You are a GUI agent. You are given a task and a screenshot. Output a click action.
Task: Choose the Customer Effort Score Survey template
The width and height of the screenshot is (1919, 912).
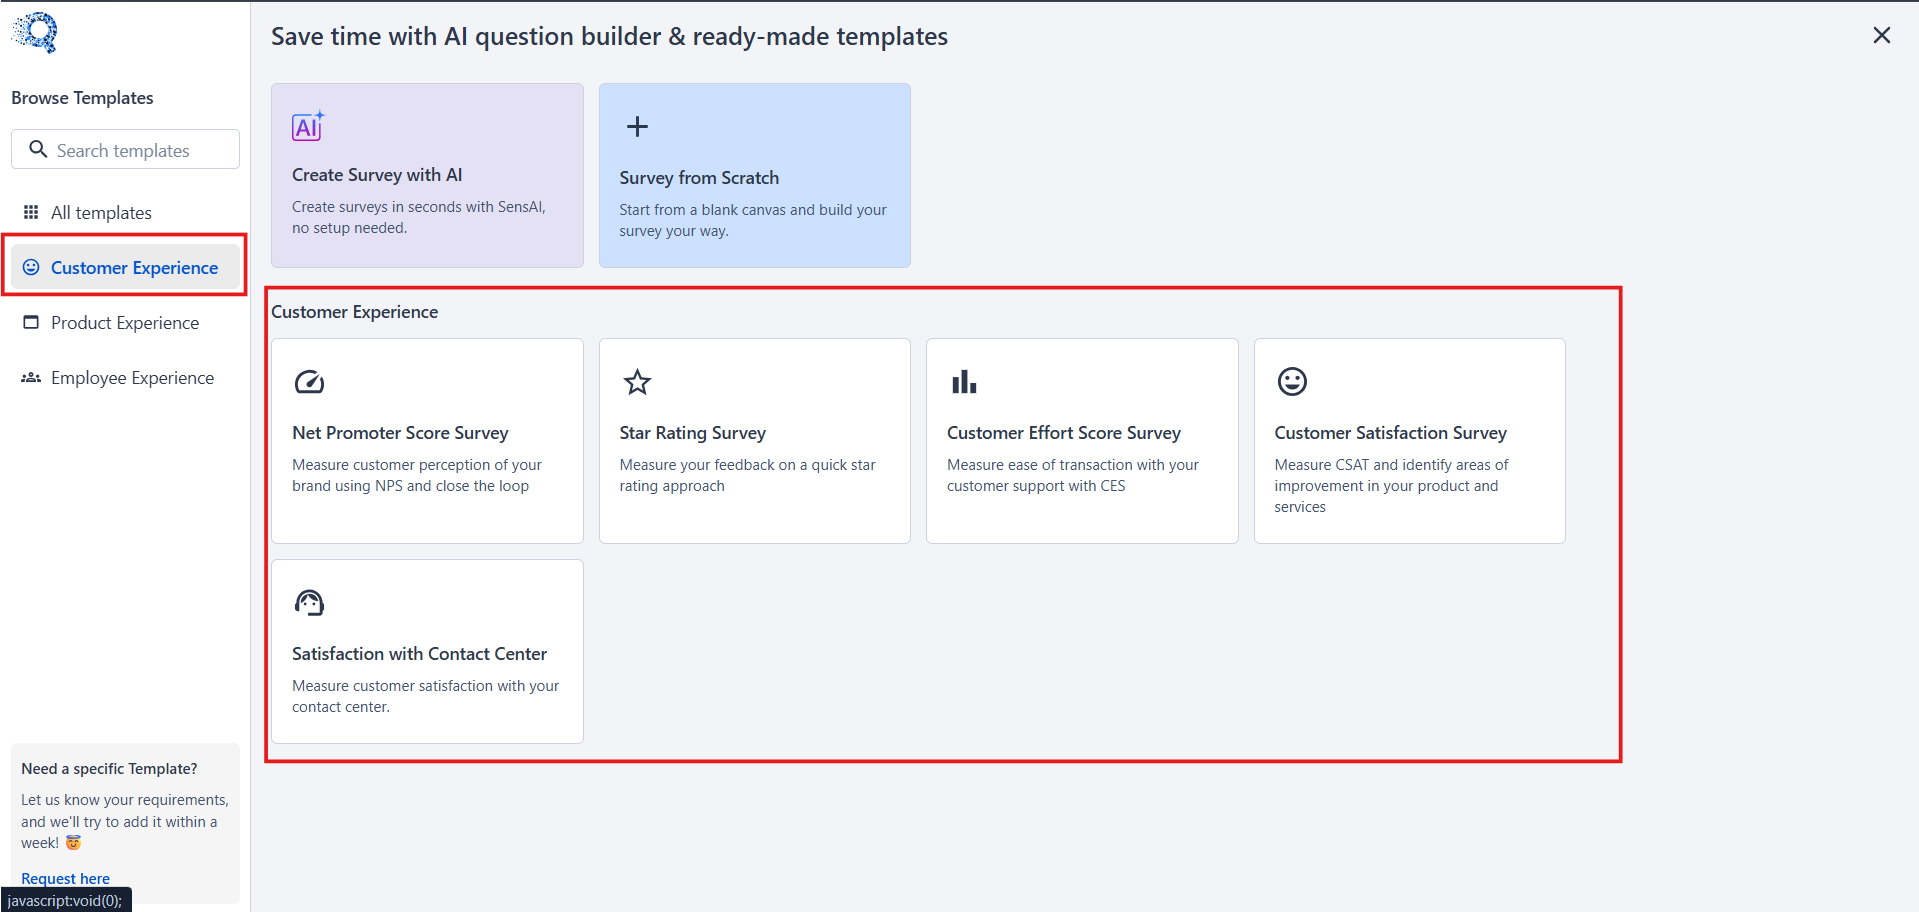(1082, 441)
